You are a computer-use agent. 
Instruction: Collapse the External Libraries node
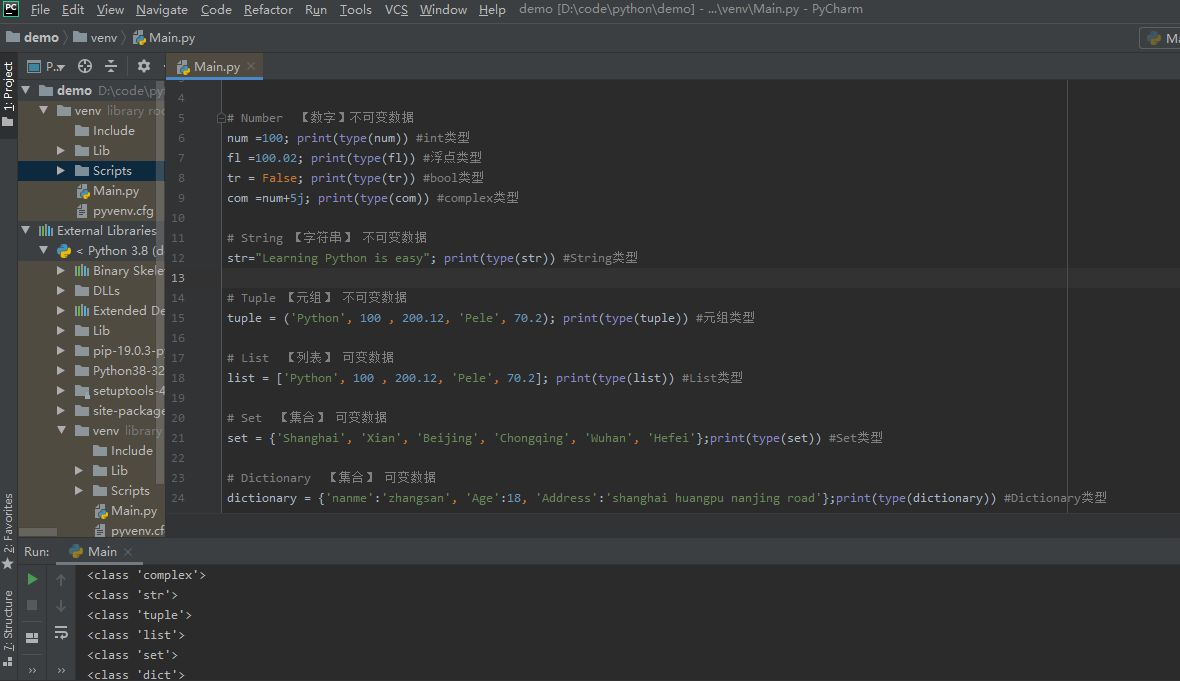tap(24, 230)
